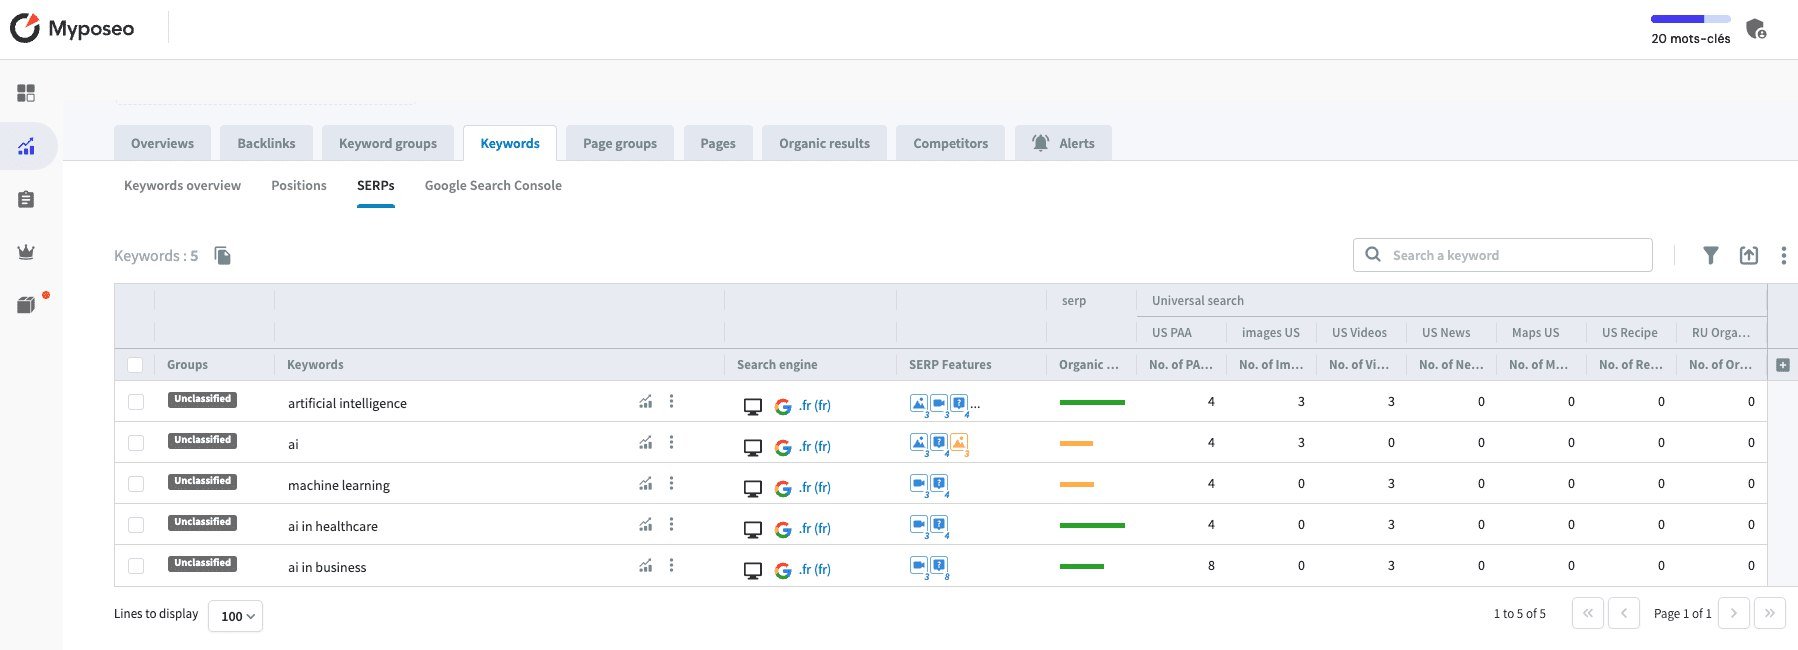Select the SERPs sub-tab
This screenshot has height=650, width=1798.
click(x=376, y=185)
